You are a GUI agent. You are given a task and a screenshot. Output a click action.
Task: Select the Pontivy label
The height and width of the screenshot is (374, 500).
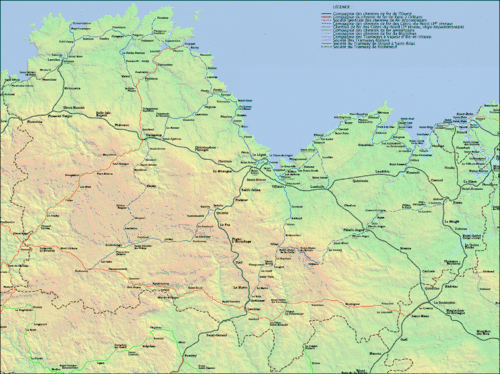pos(191,355)
